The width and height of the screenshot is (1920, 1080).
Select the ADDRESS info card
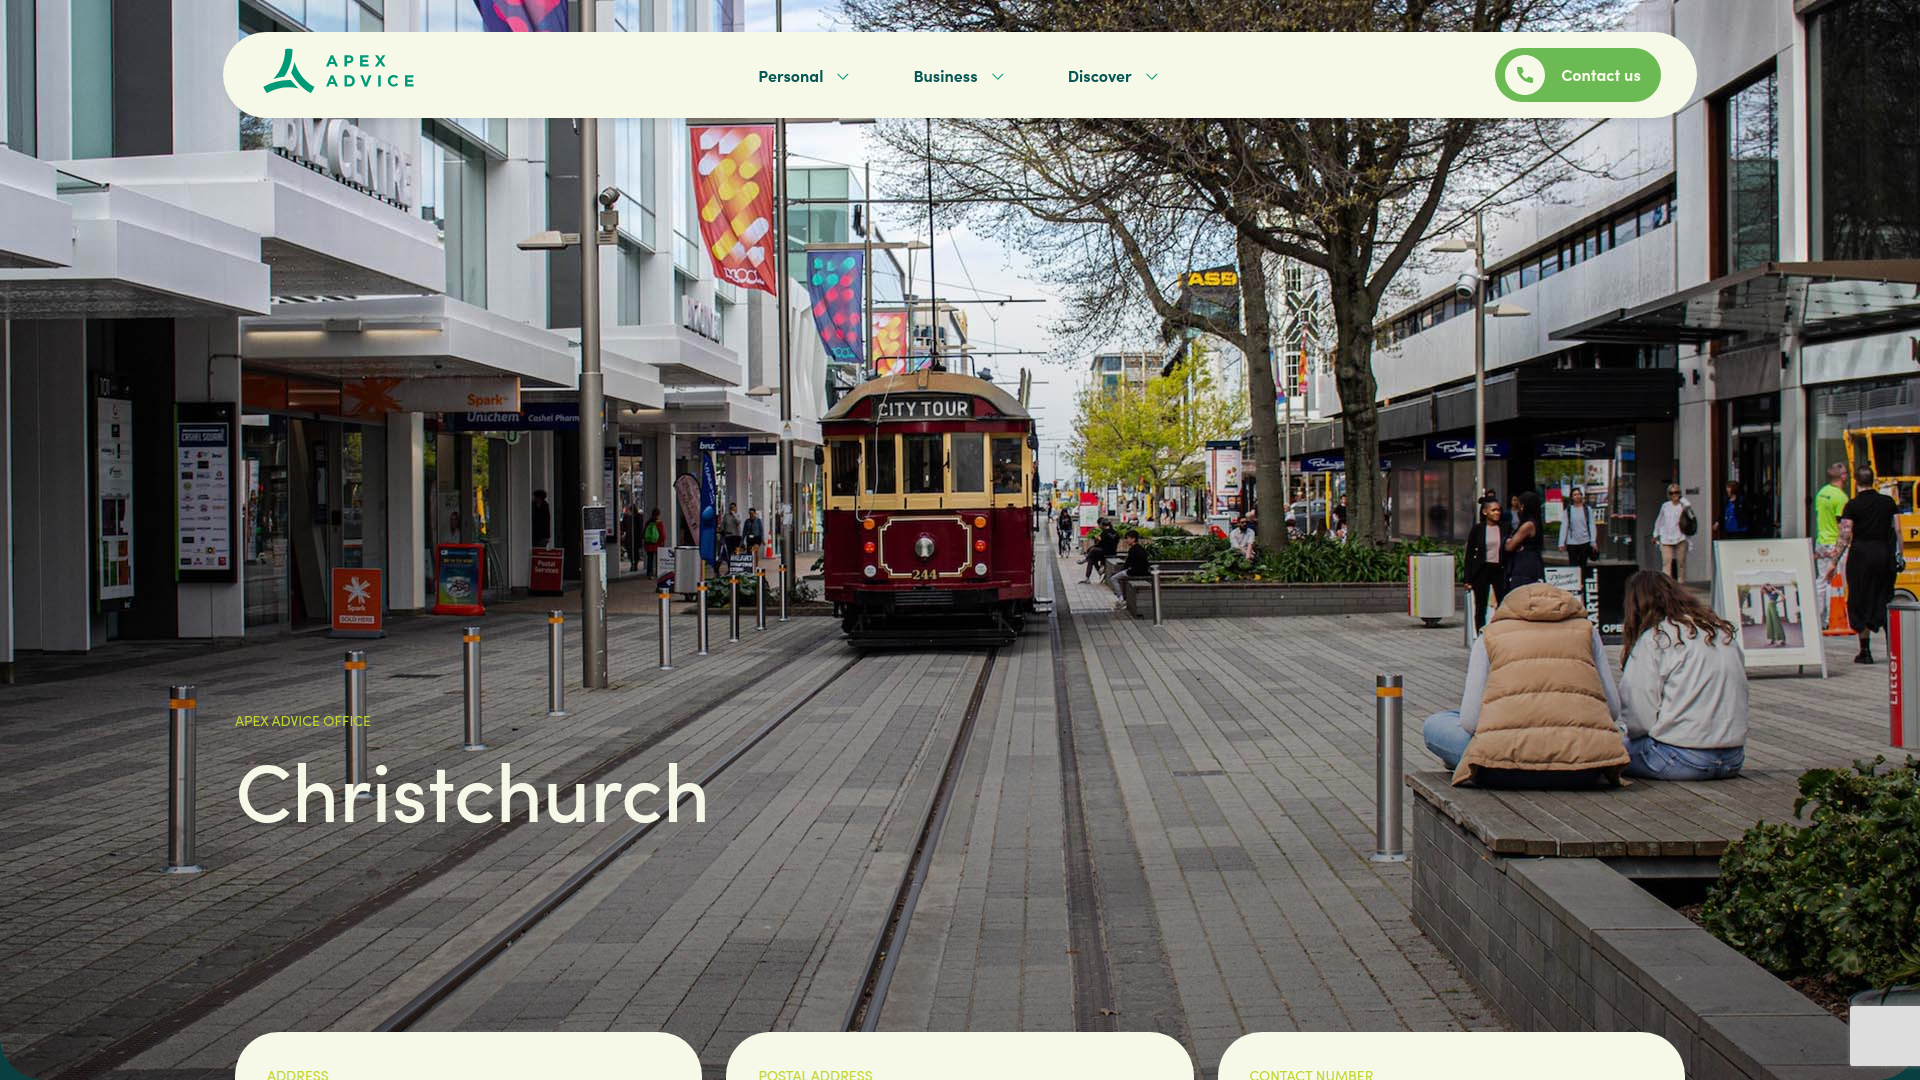point(468,1056)
